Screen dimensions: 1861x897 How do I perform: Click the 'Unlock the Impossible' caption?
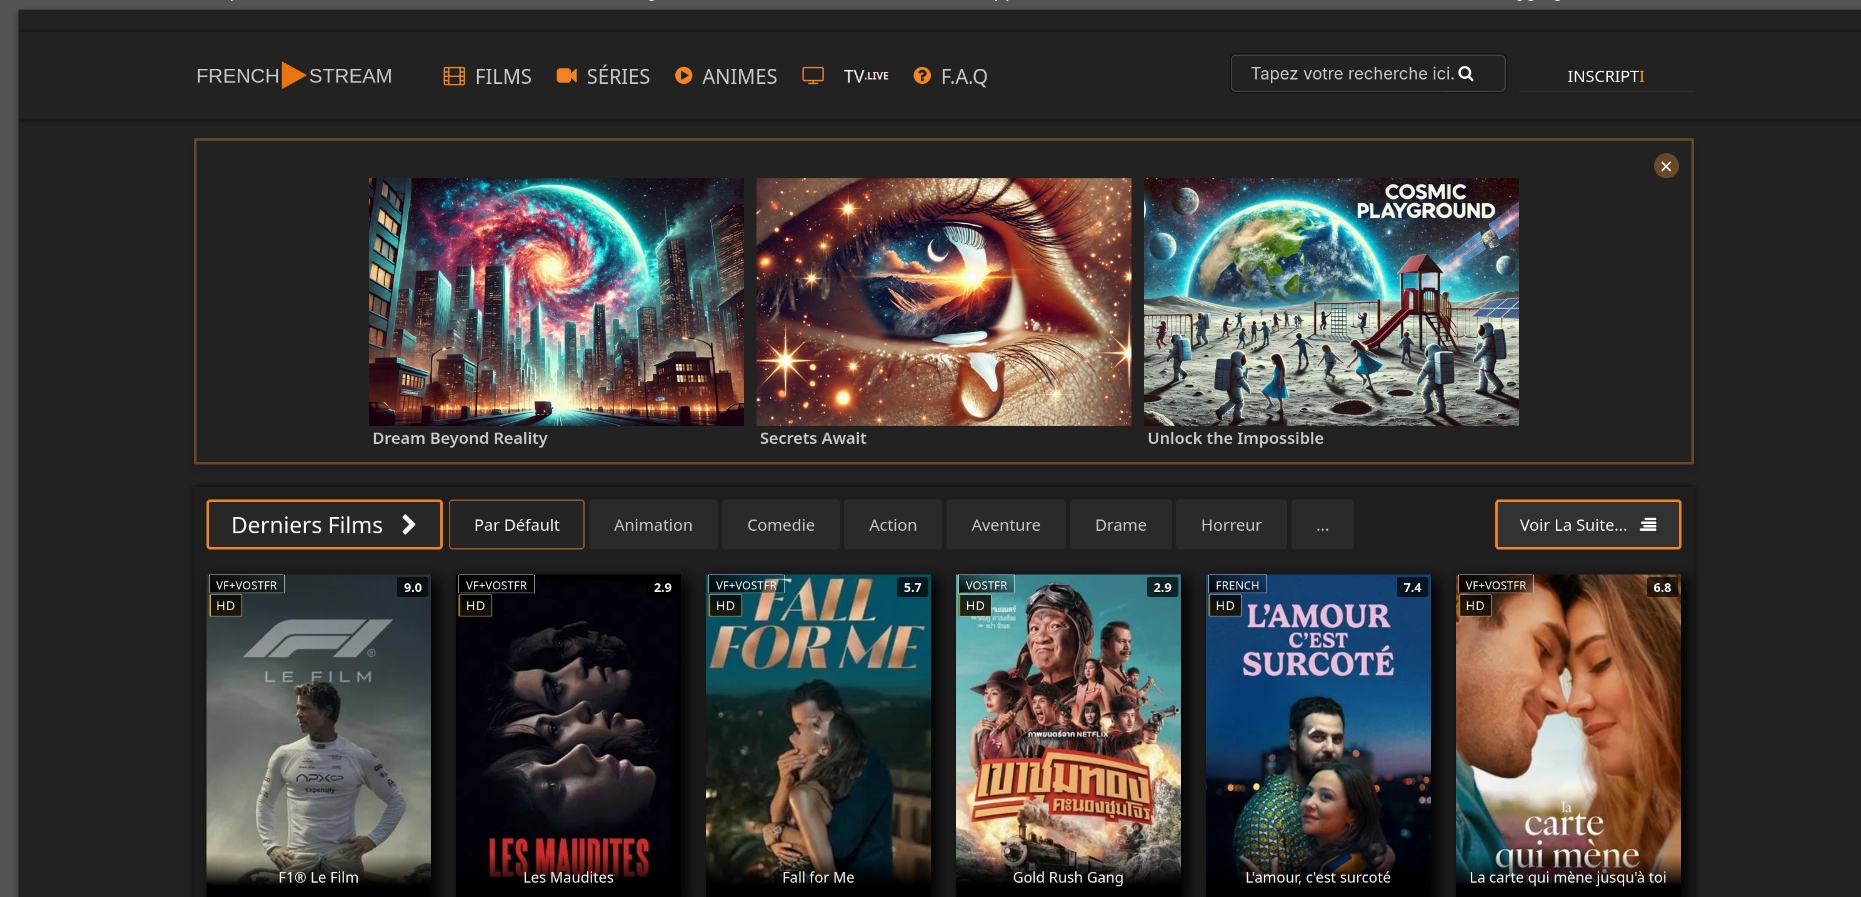(1235, 438)
